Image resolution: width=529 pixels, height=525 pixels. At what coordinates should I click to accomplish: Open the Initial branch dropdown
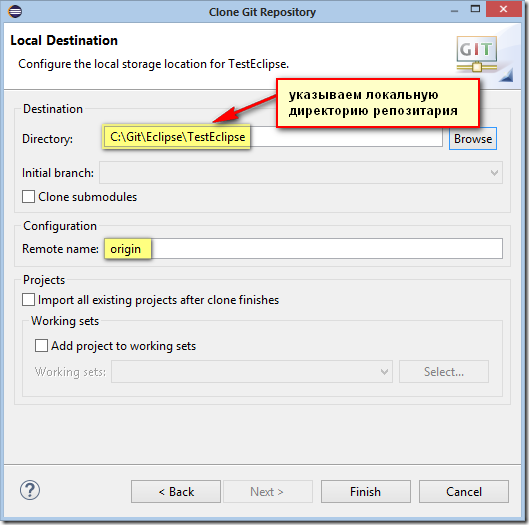301,173
